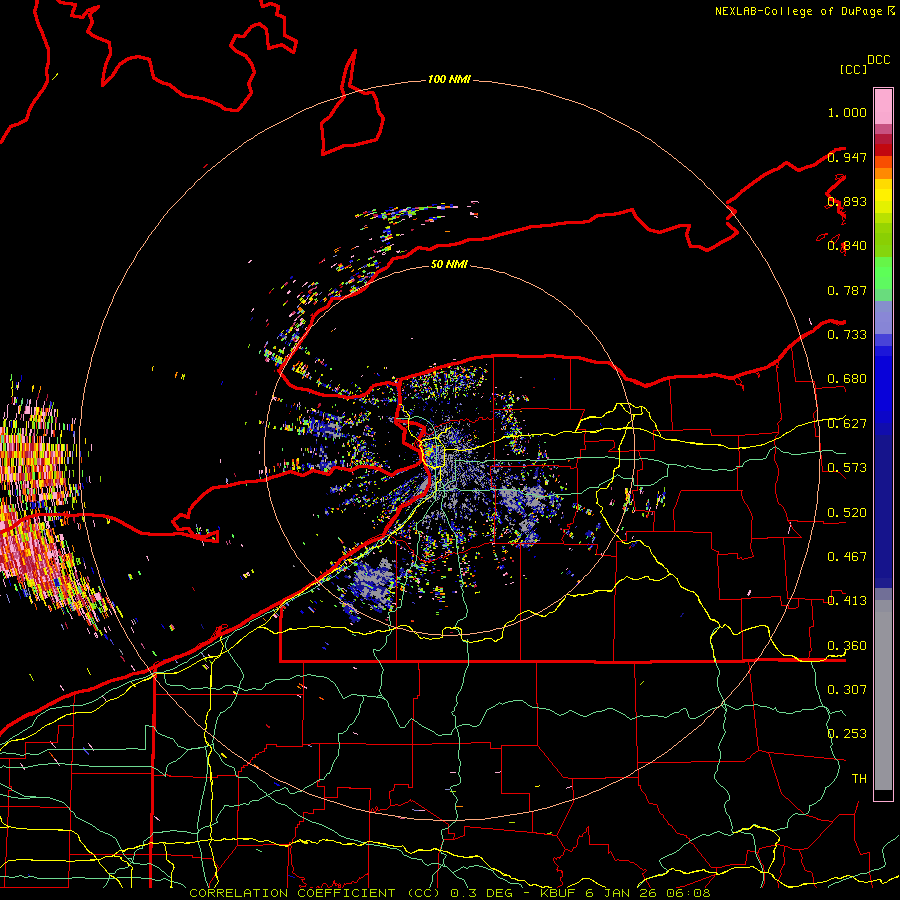Pick the gray segment of the color bar

coord(883,695)
